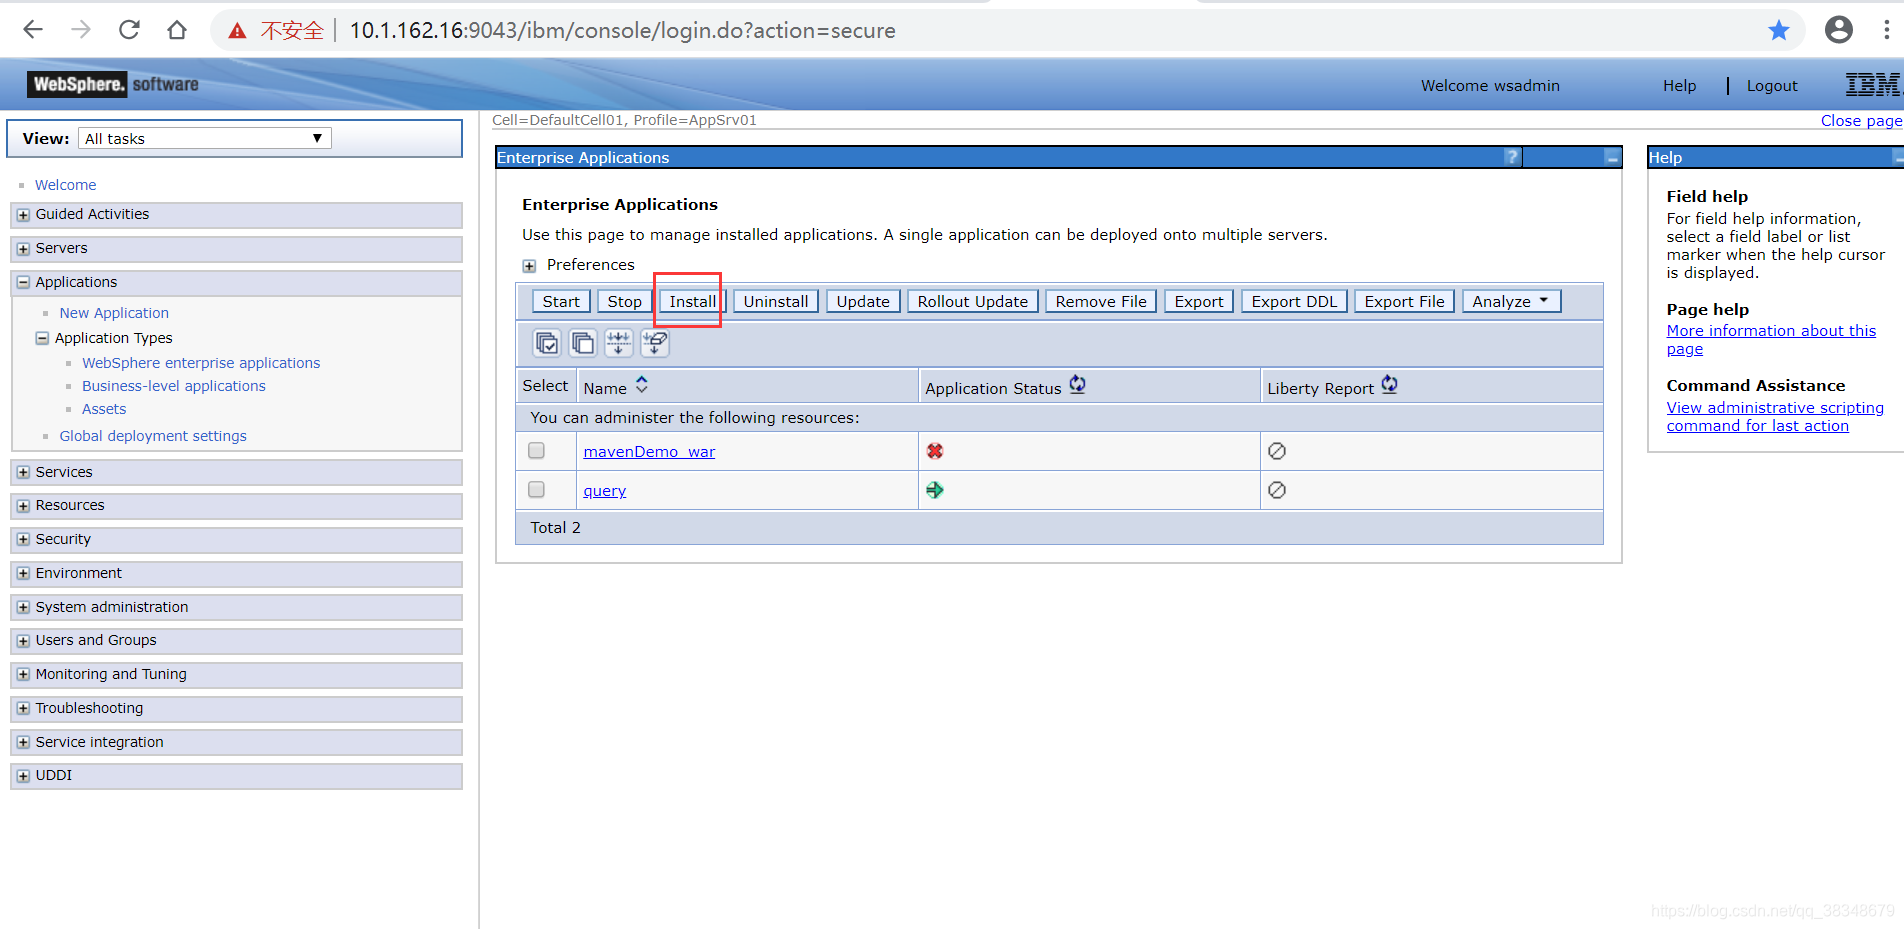This screenshot has width=1904, height=929.
Task: Click the Select All items icon
Action: 547,343
